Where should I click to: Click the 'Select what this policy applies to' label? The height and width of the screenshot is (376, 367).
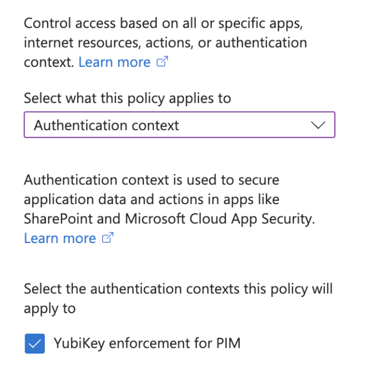127,98
